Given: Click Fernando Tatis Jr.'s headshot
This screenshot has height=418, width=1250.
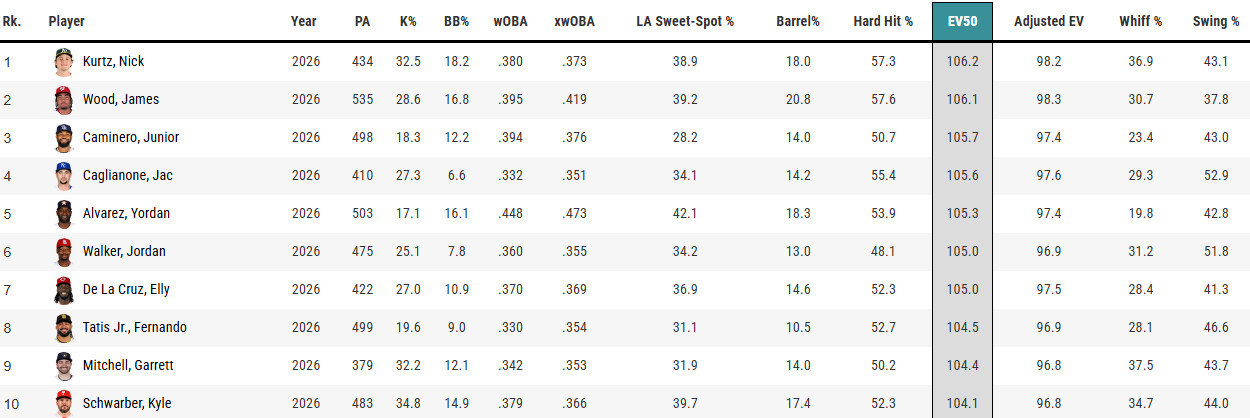Looking at the screenshot, I should click(64, 328).
